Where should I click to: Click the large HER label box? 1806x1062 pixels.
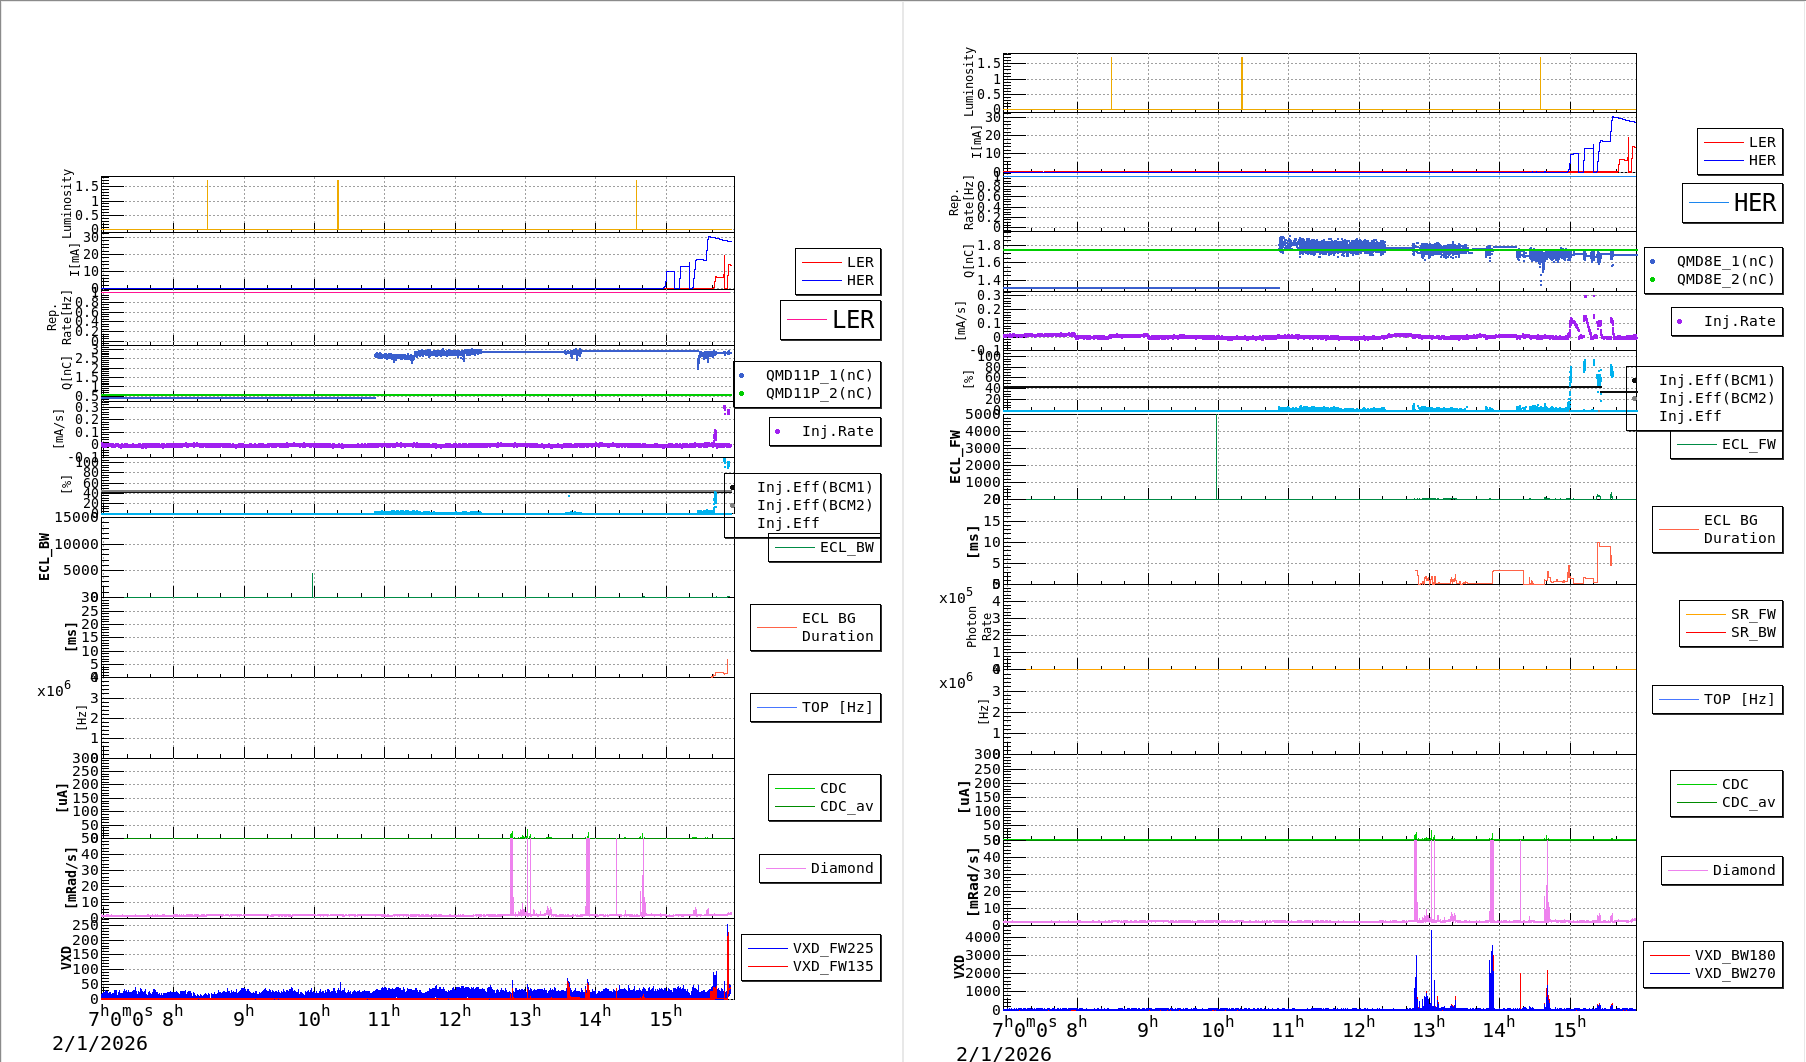click(1733, 203)
